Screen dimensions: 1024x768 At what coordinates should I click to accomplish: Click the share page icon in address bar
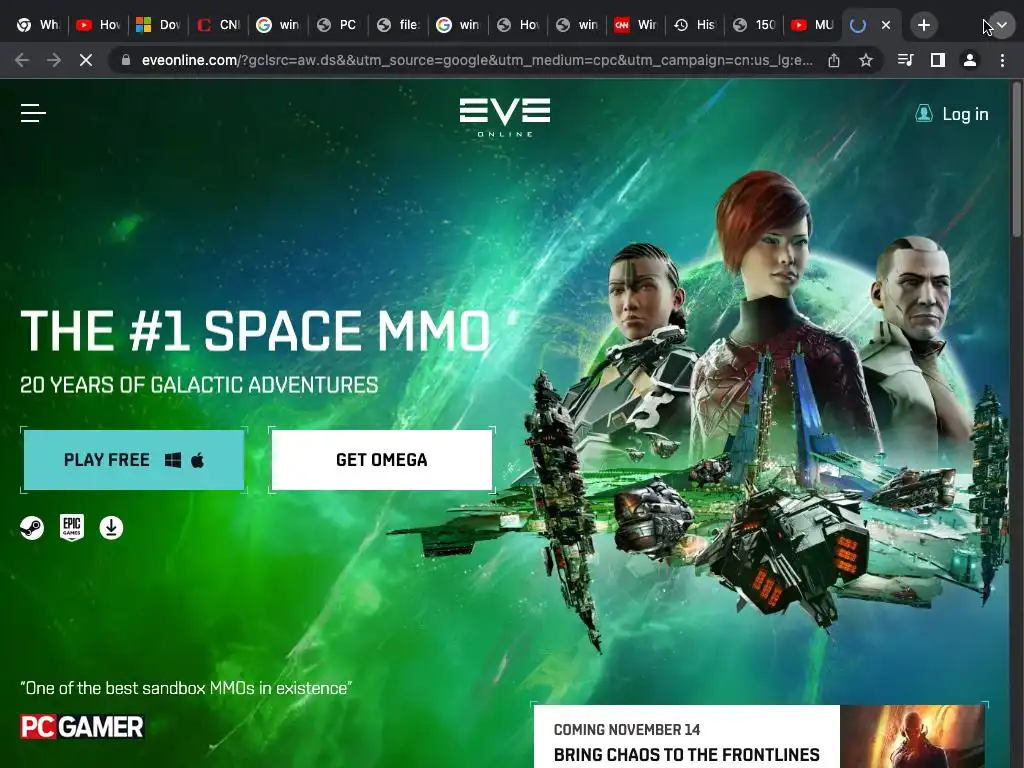(834, 60)
